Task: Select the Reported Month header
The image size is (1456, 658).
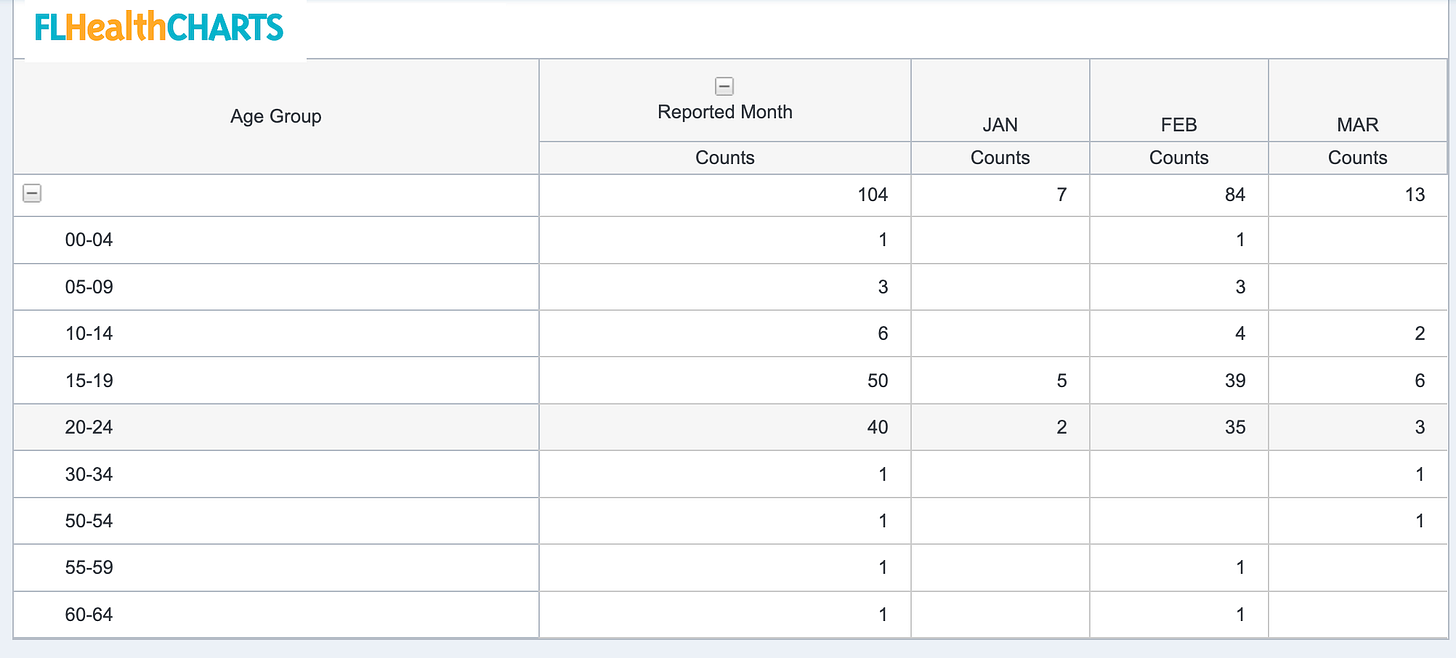Action: click(x=724, y=112)
